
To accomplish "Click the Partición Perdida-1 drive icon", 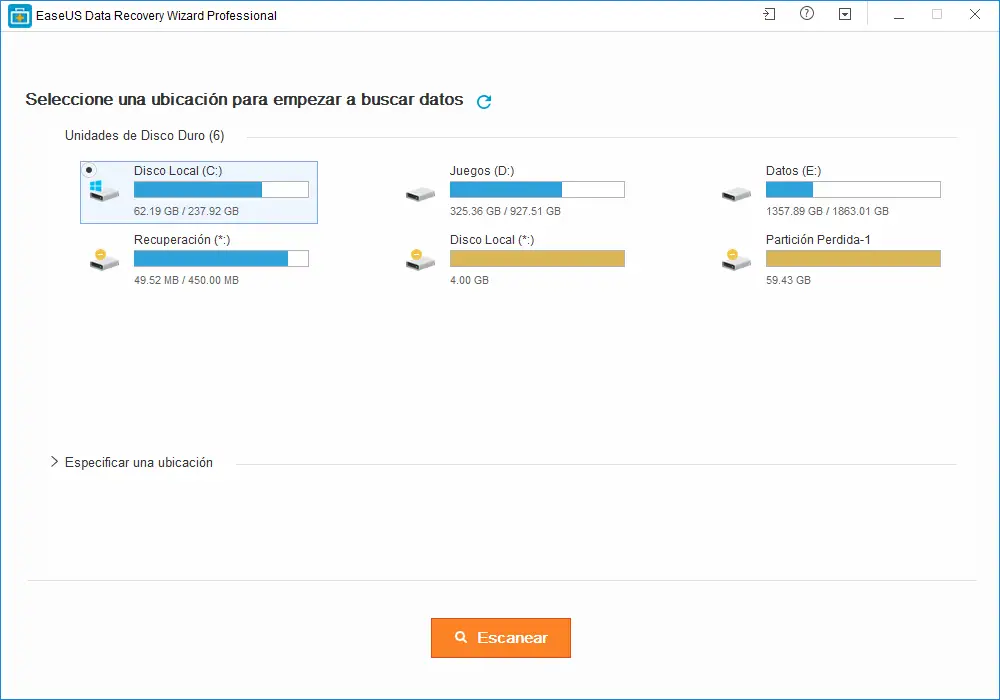I will tap(736, 260).
